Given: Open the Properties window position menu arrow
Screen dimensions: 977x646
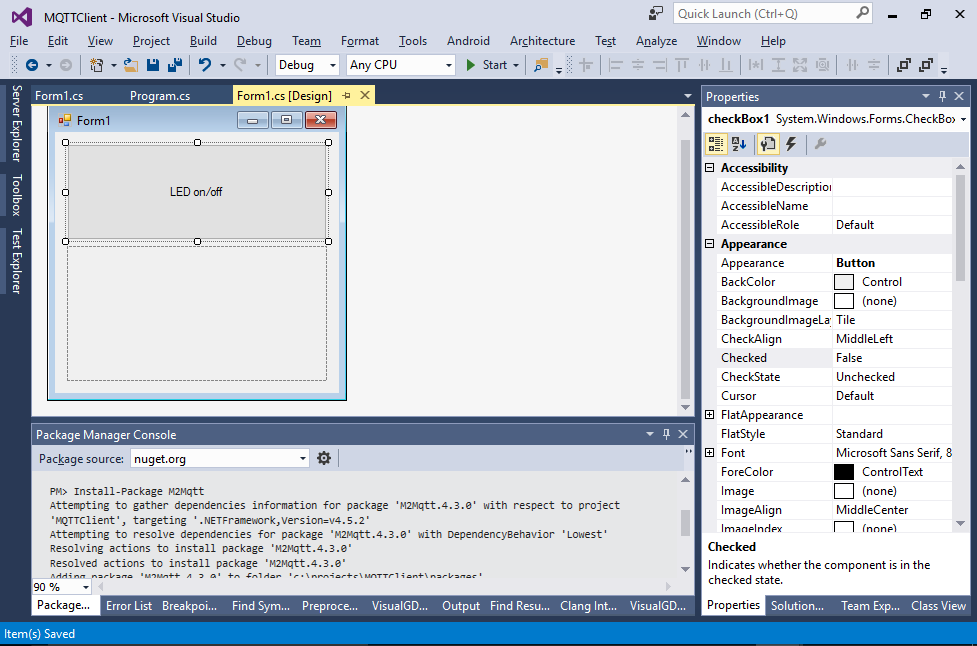Looking at the screenshot, I should pos(926,96).
